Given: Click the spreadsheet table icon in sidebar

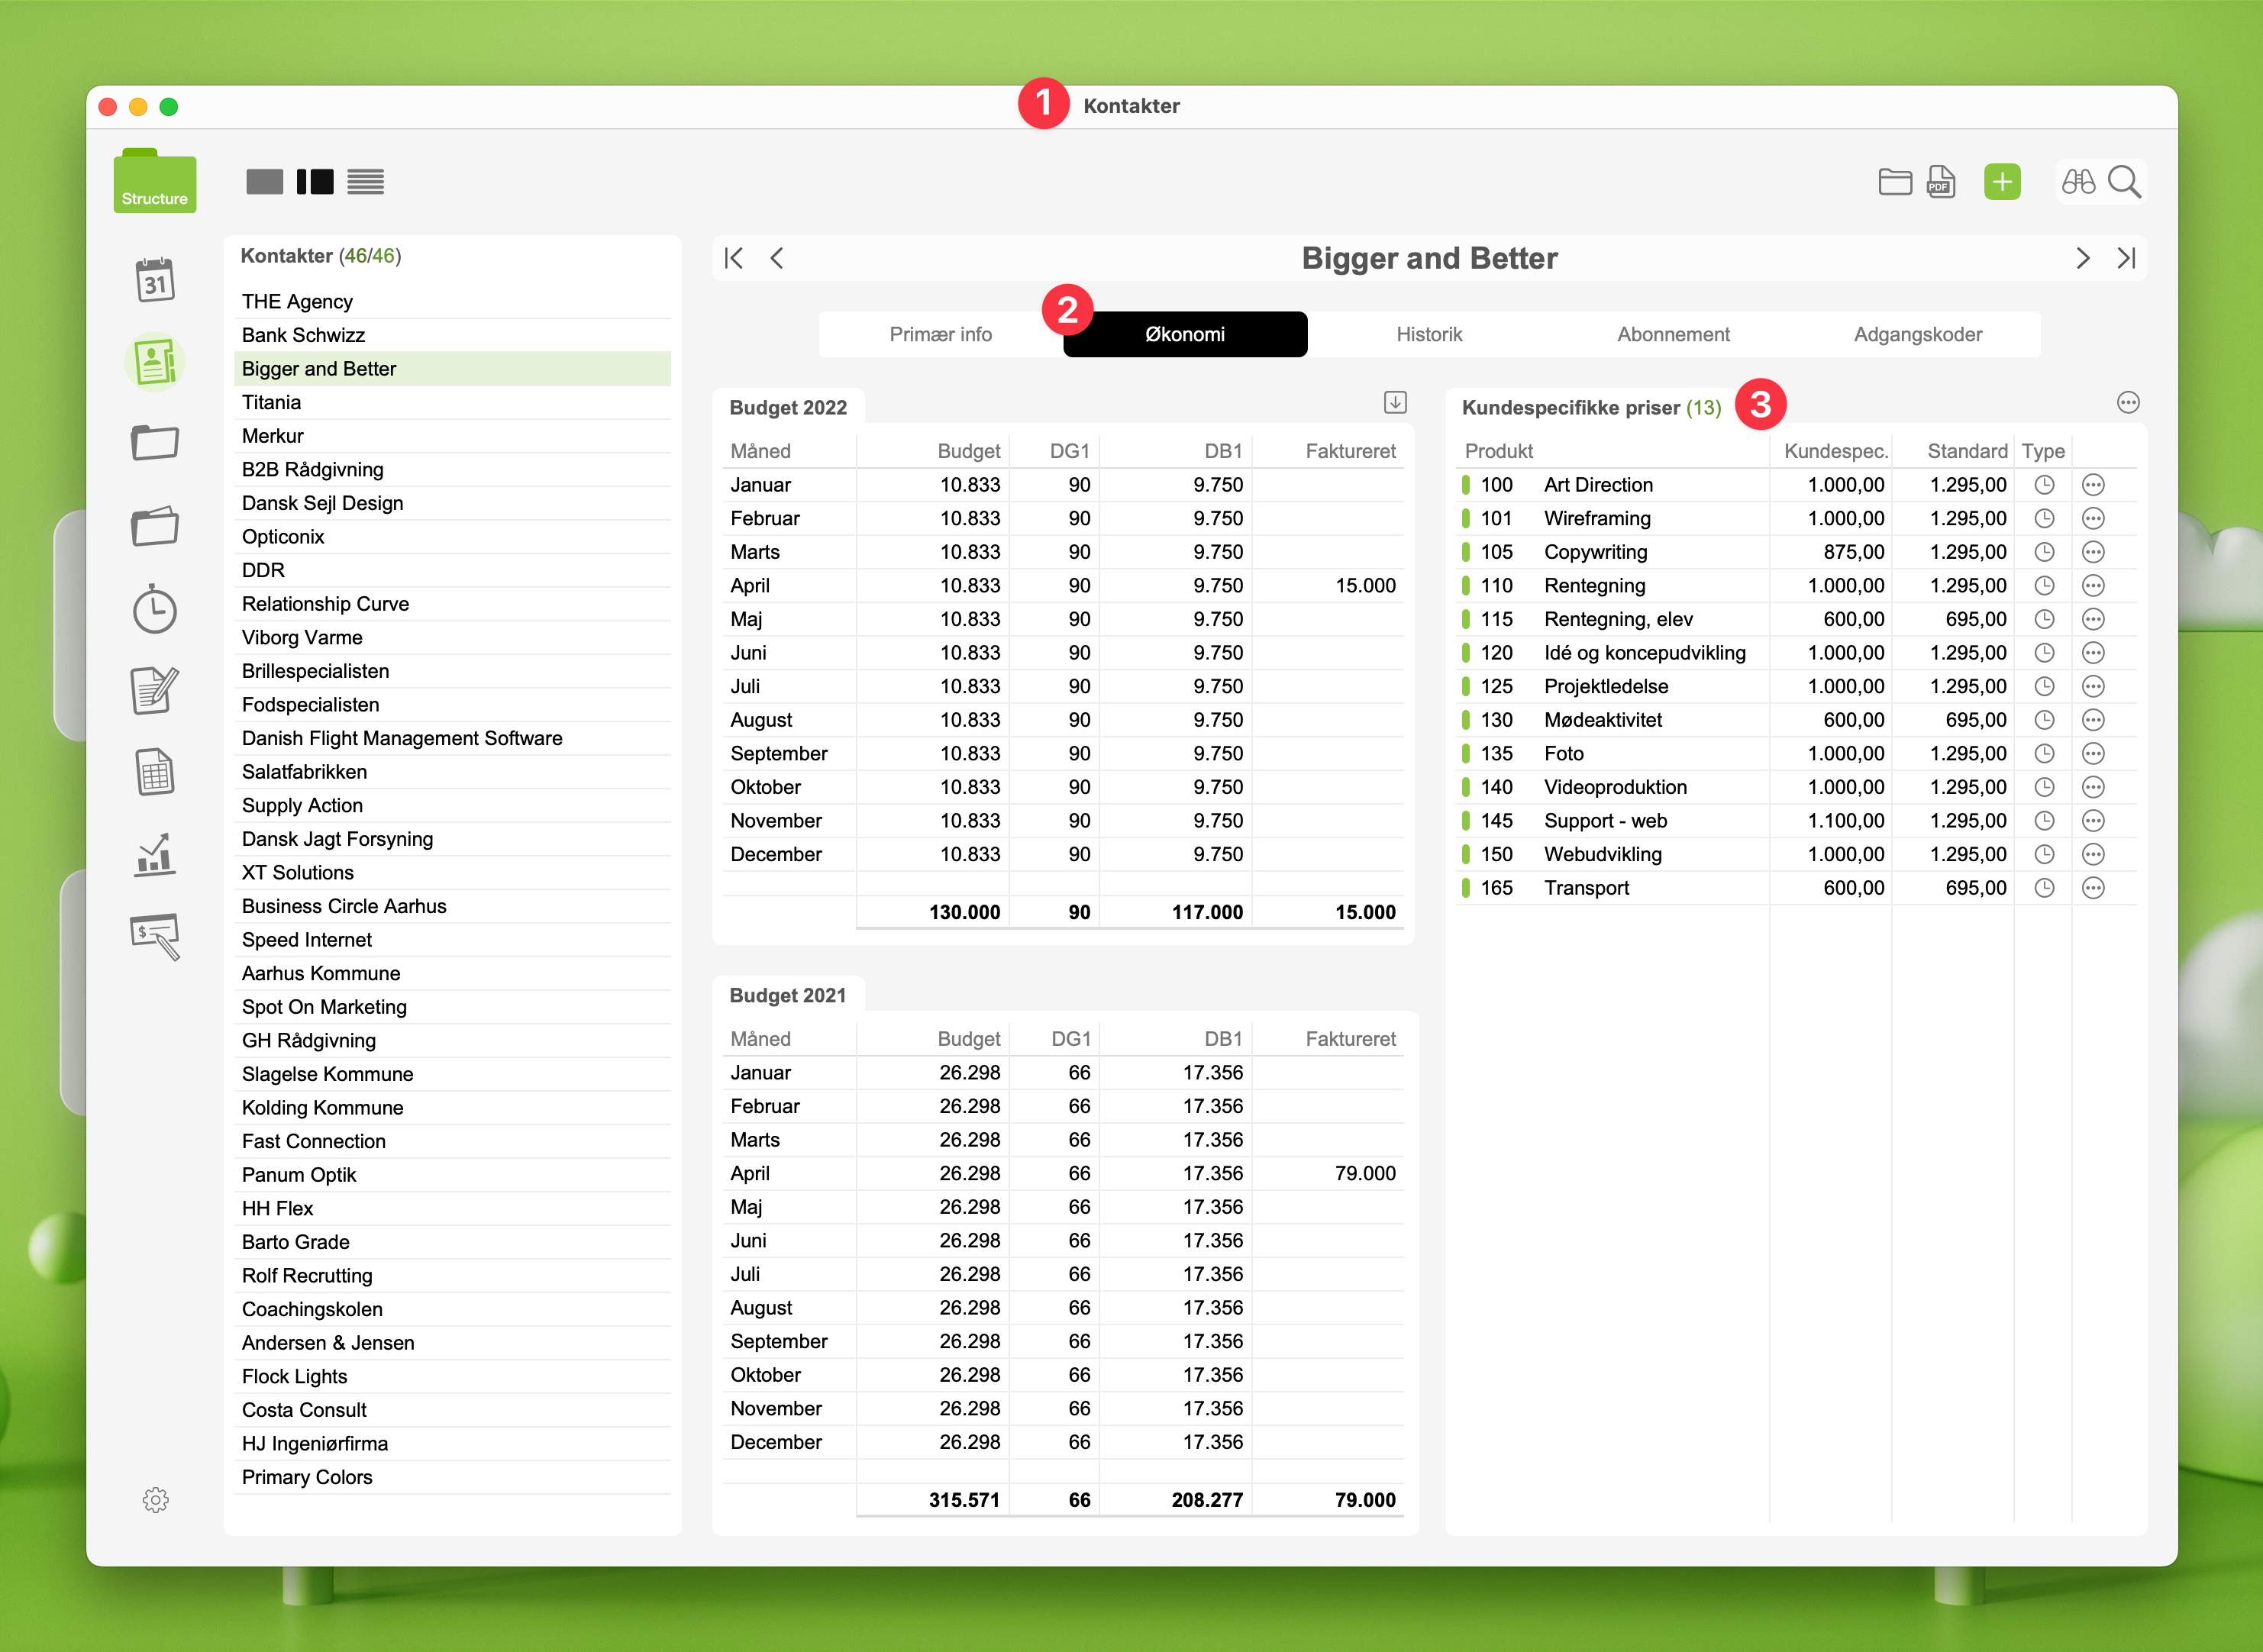Looking at the screenshot, I should tap(155, 773).
